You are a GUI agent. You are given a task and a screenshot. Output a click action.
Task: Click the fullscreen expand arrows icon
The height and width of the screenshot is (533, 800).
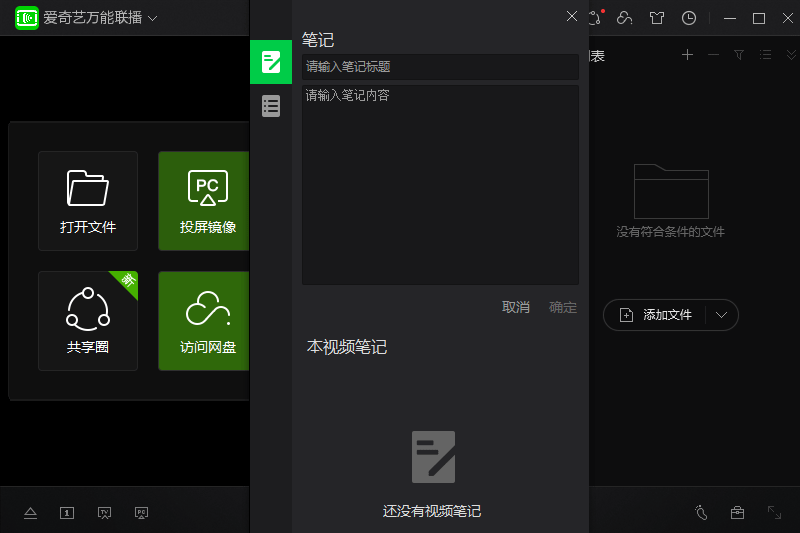774,512
